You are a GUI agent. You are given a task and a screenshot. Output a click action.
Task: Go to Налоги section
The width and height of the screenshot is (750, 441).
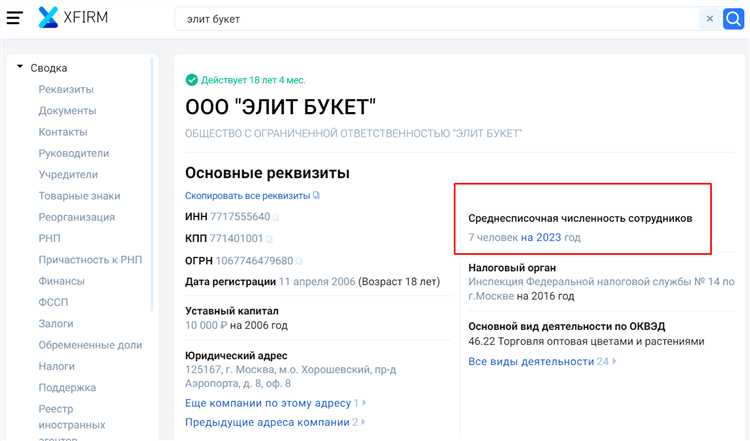point(56,366)
